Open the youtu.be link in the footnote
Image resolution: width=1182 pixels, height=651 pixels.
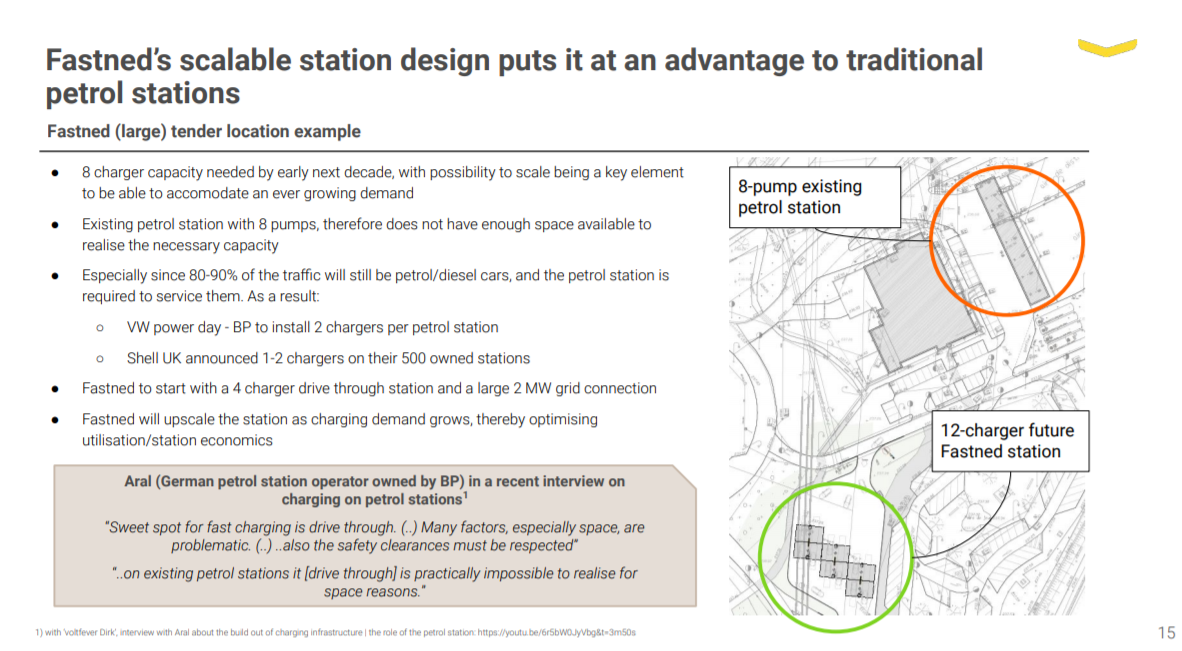tap(556, 632)
